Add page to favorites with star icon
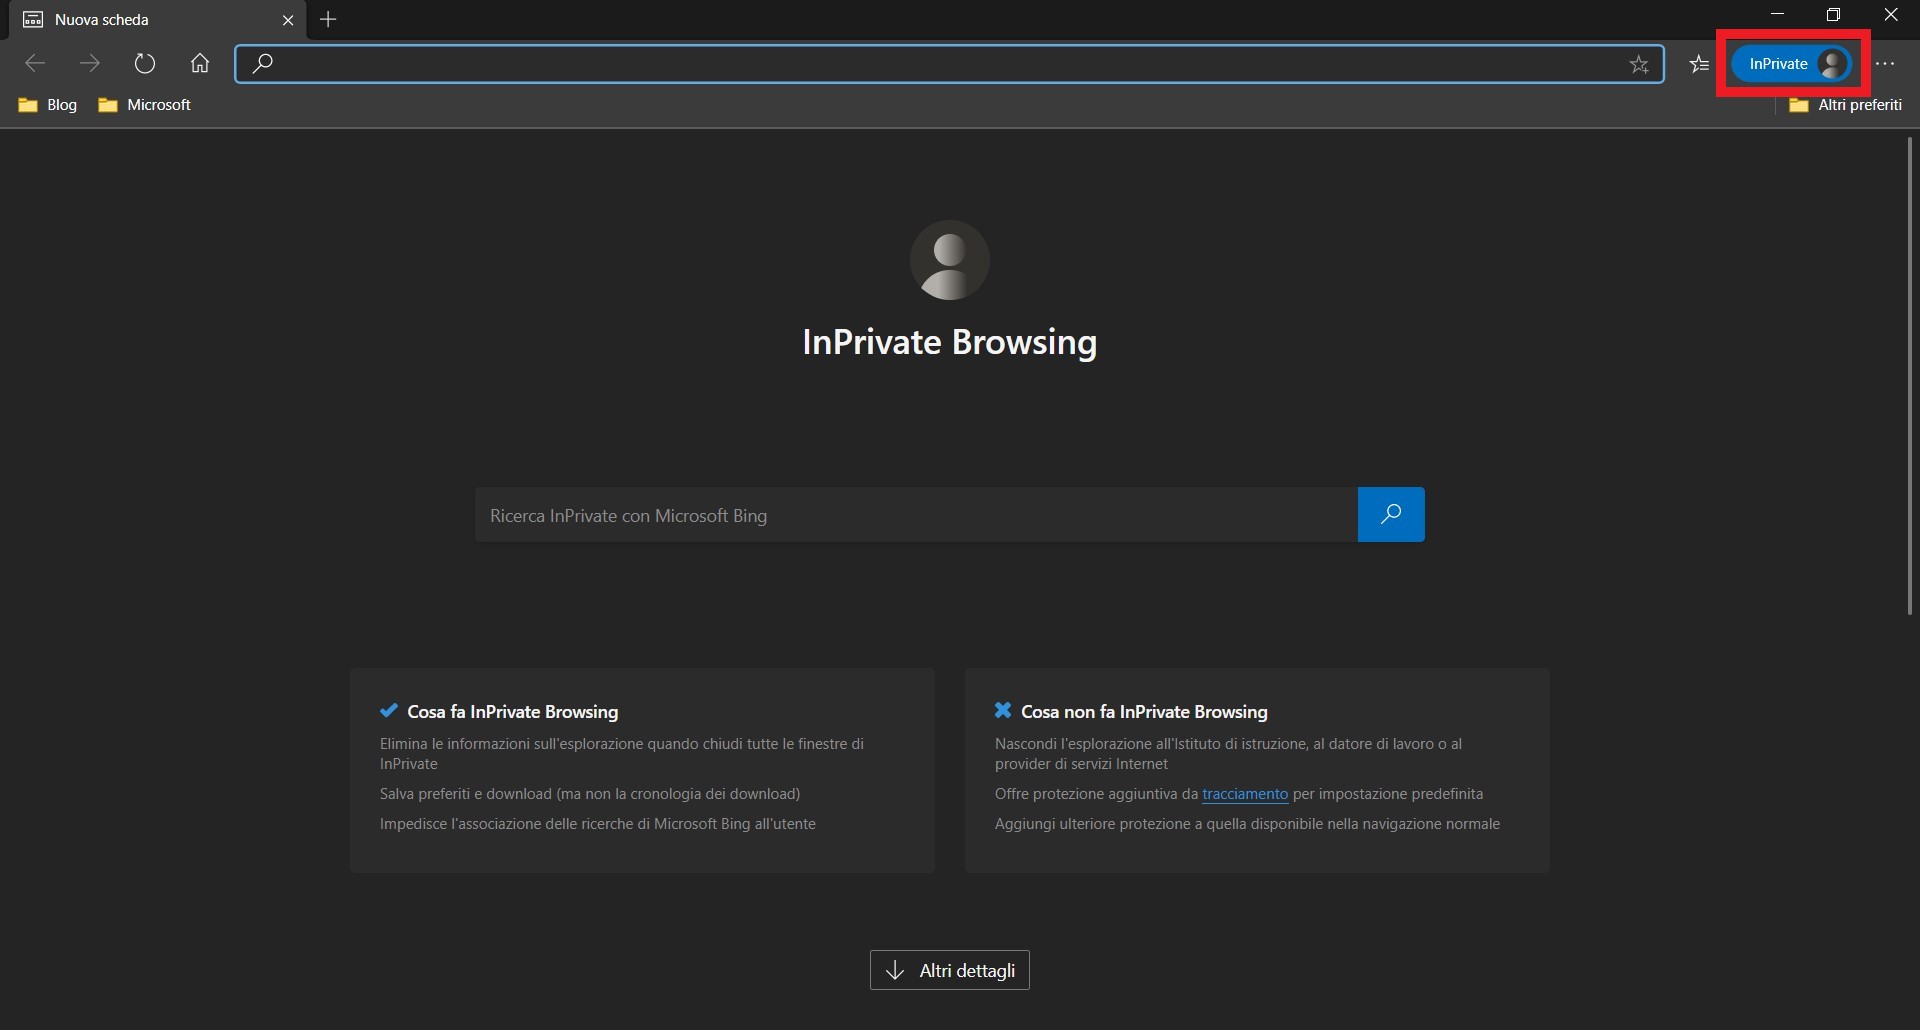The height and width of the screenshot is (1030, 1920). pos(1639,65)
